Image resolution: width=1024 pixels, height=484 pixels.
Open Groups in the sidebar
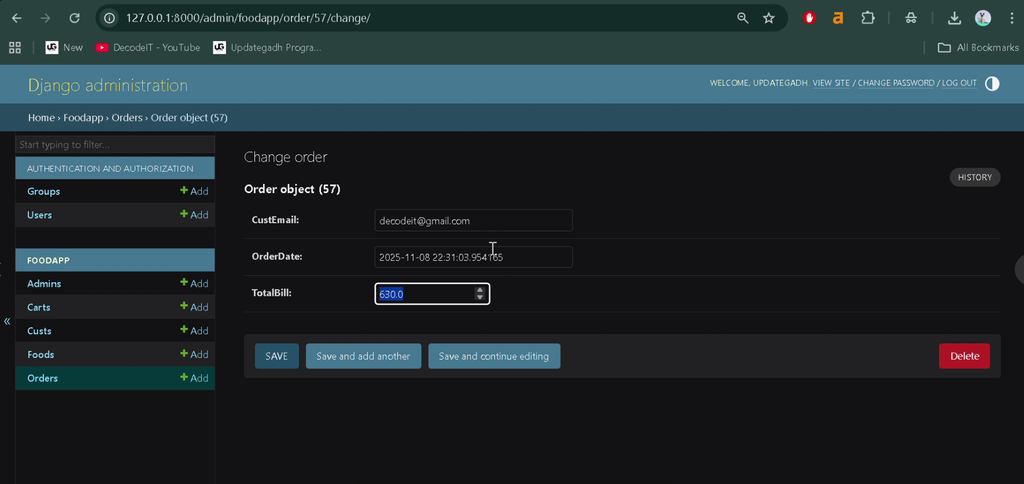[x=44, y=191]
